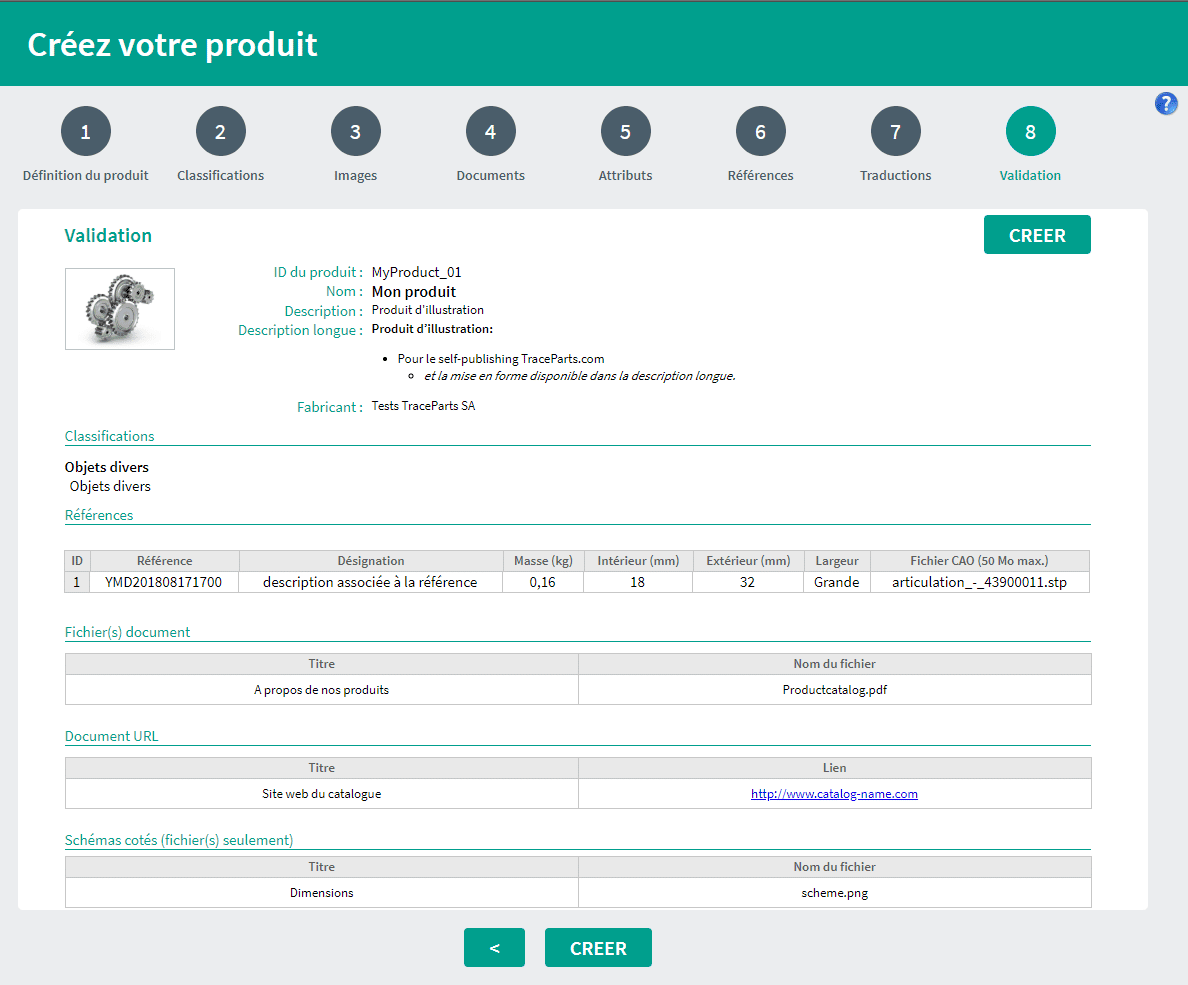Click the Référence column header
The height and width of the screenshot is (985, 1188).
click(165, 561)
